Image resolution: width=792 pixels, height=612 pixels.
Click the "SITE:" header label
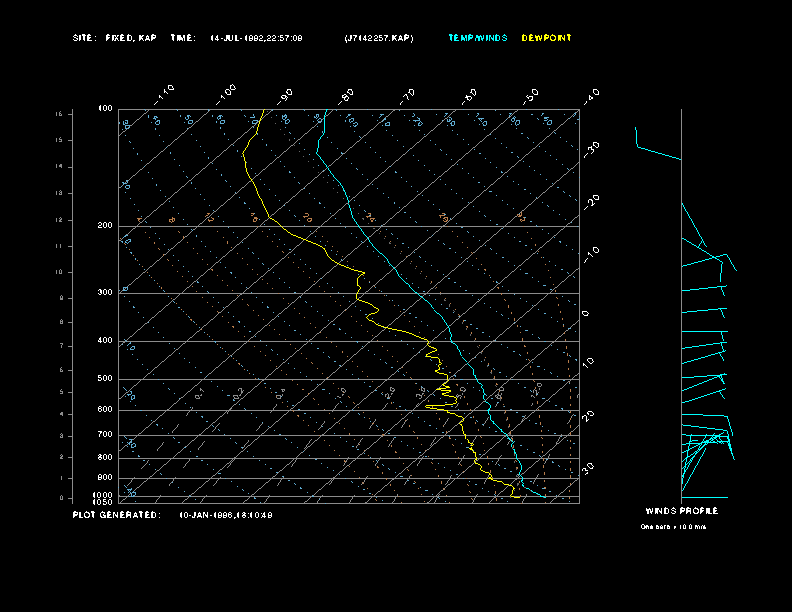(x=83, y=38)
